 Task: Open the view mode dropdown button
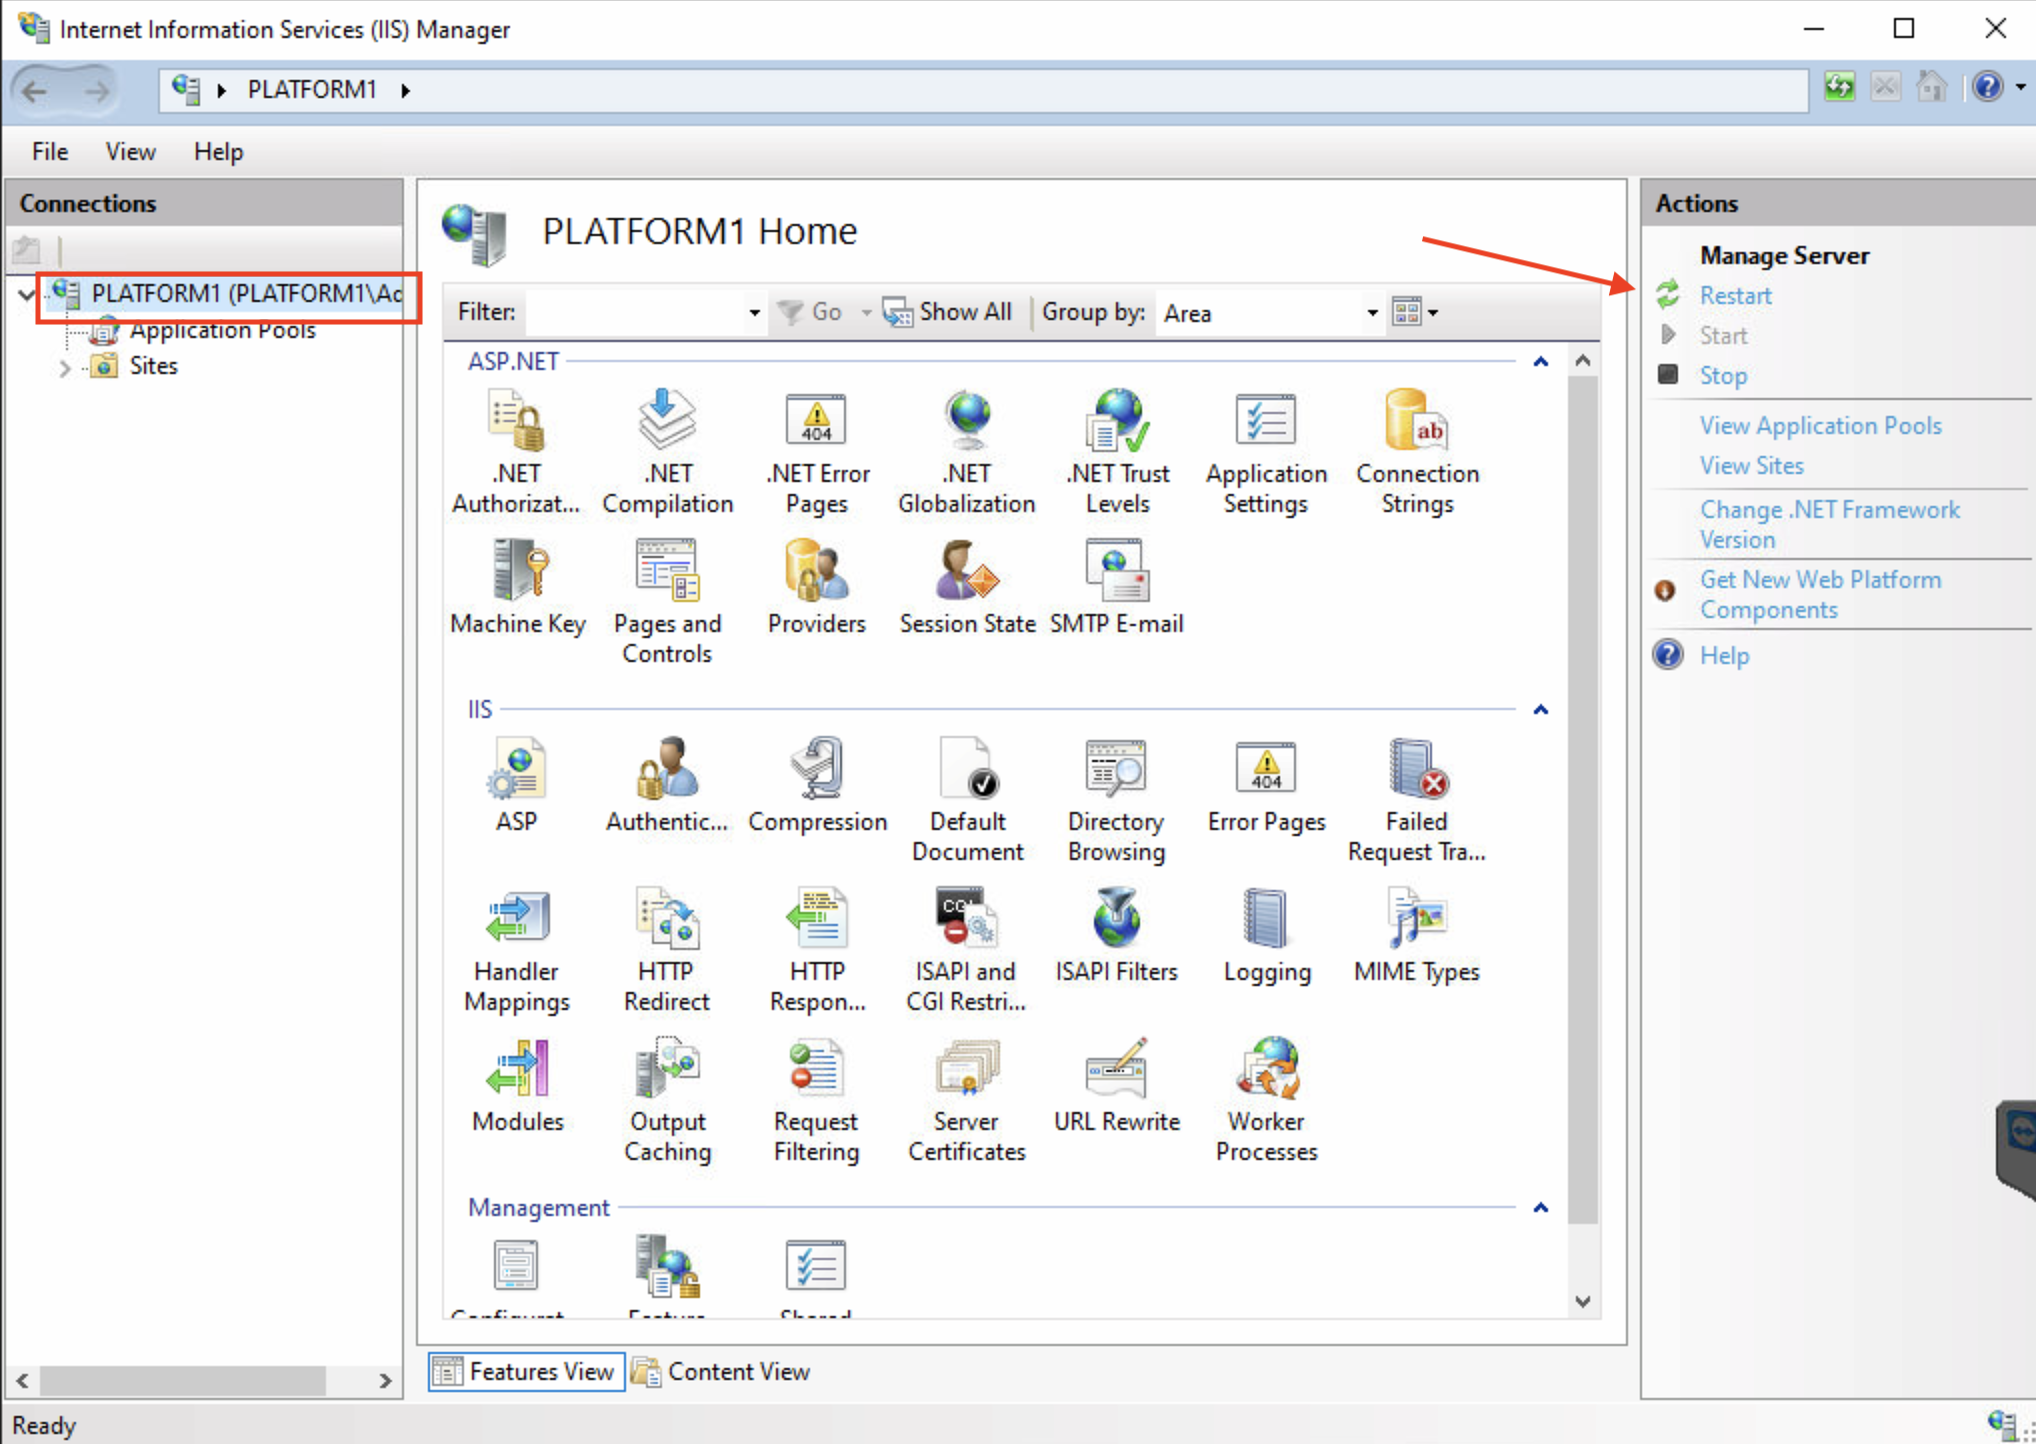[x=1415, y=312]
